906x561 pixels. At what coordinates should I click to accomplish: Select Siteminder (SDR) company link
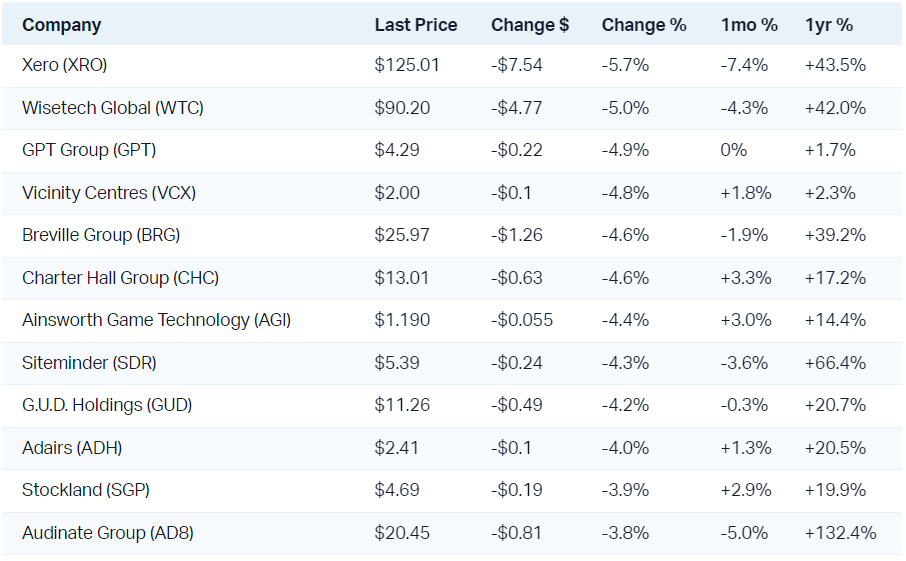click(89, 363)
